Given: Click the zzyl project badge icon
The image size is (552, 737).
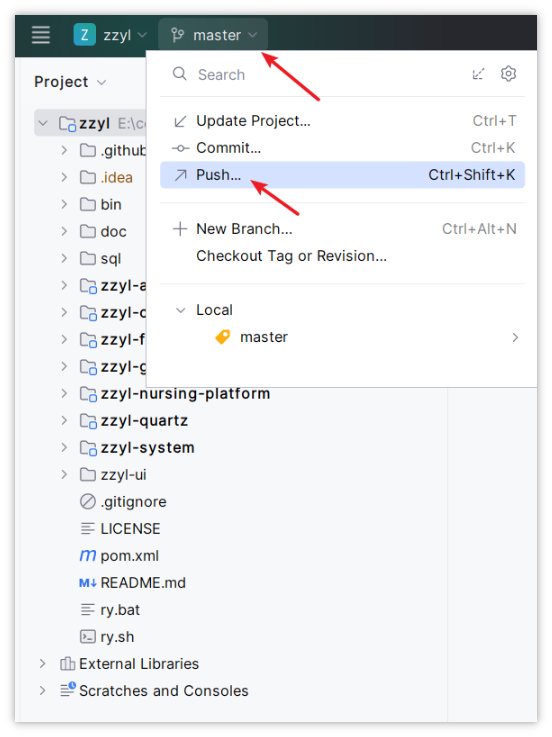Looking at the screenshot, I should (x=85, y=35).
